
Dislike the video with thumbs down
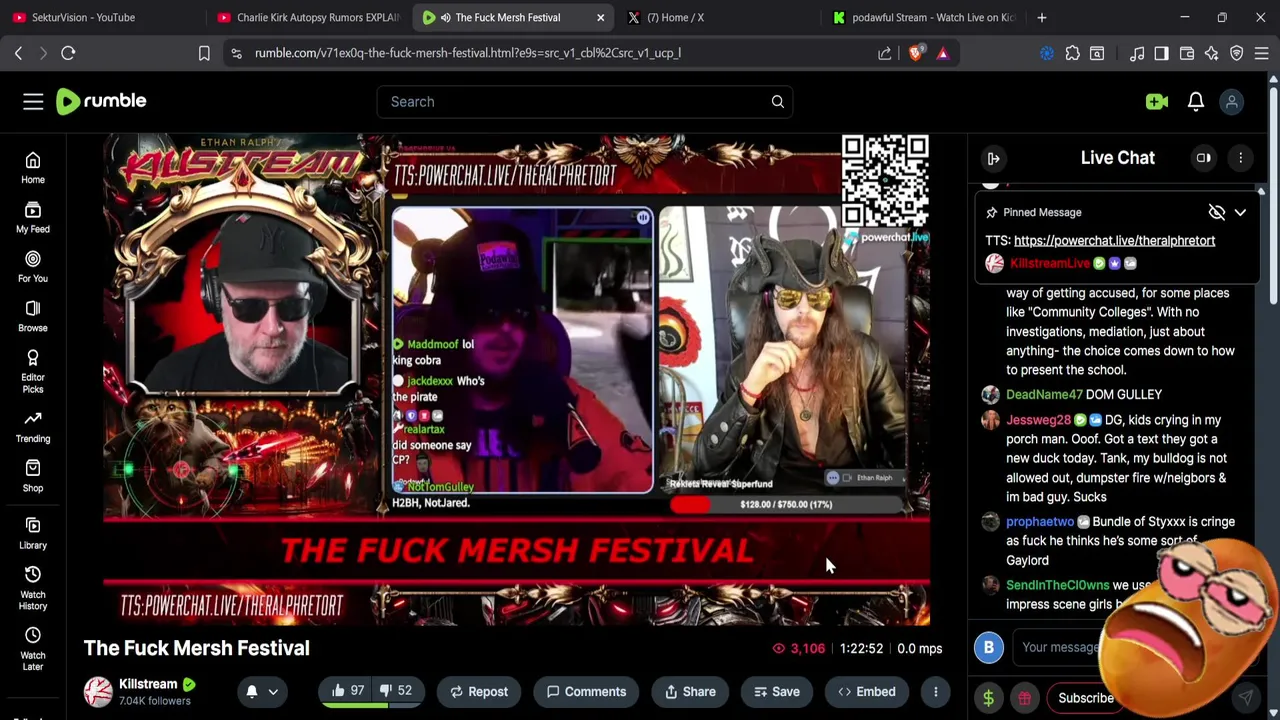(x=397, y=691)
